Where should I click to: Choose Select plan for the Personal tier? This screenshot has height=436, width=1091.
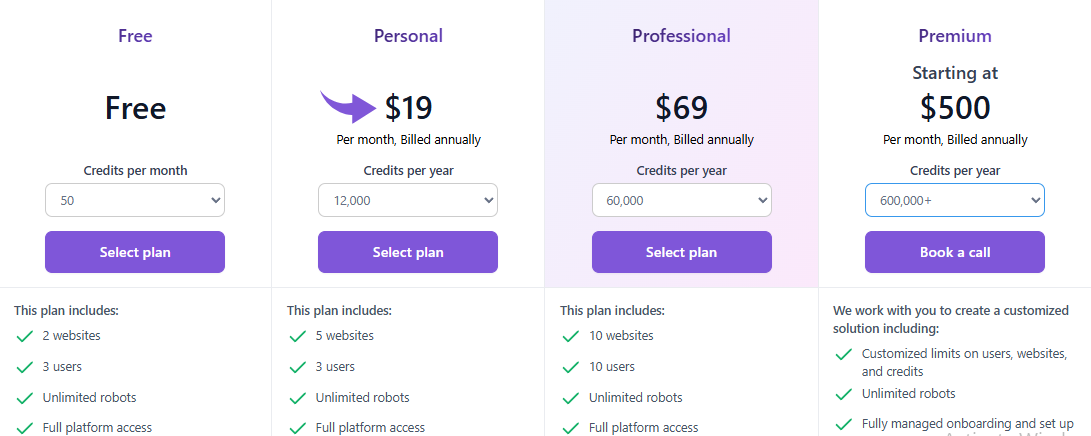point(408,252)
